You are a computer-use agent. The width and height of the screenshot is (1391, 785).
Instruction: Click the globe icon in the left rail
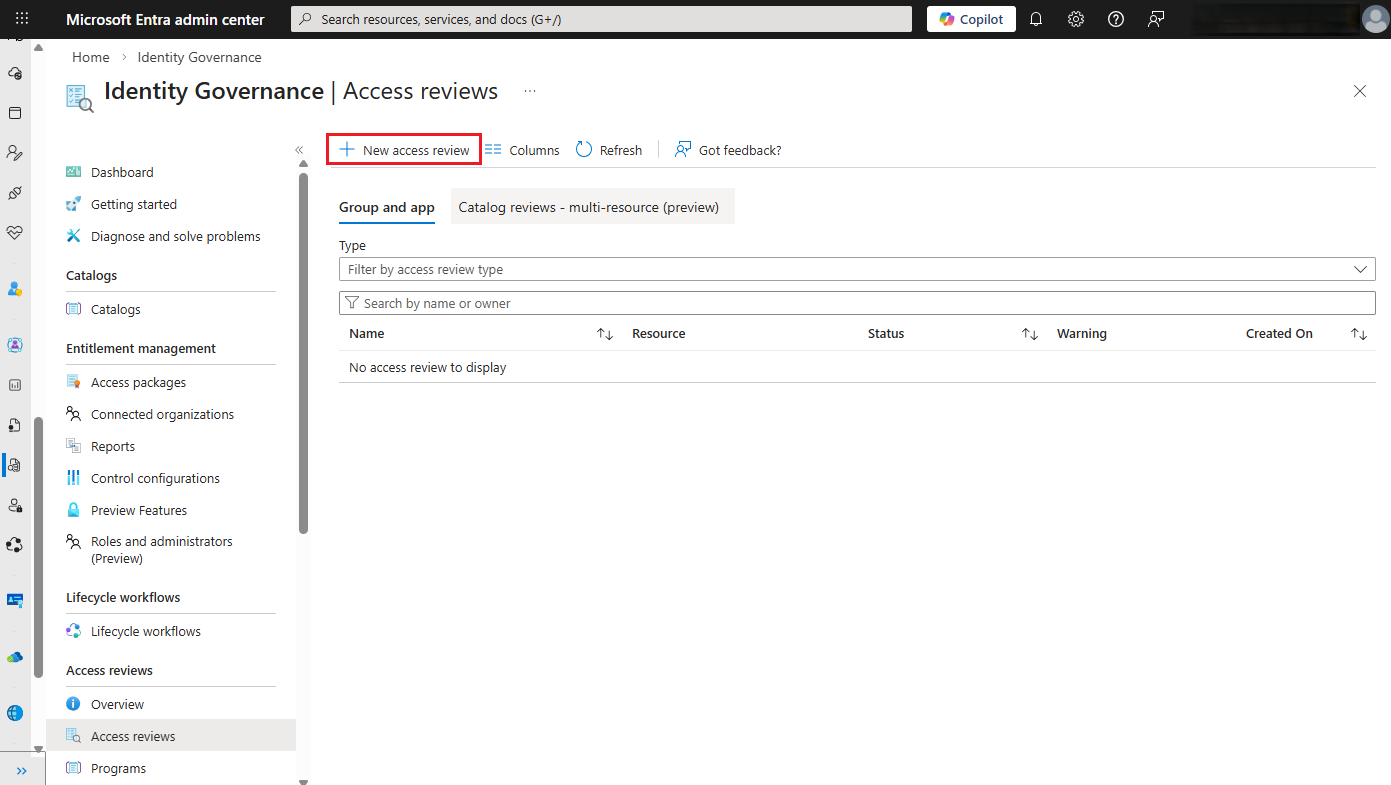15,713
